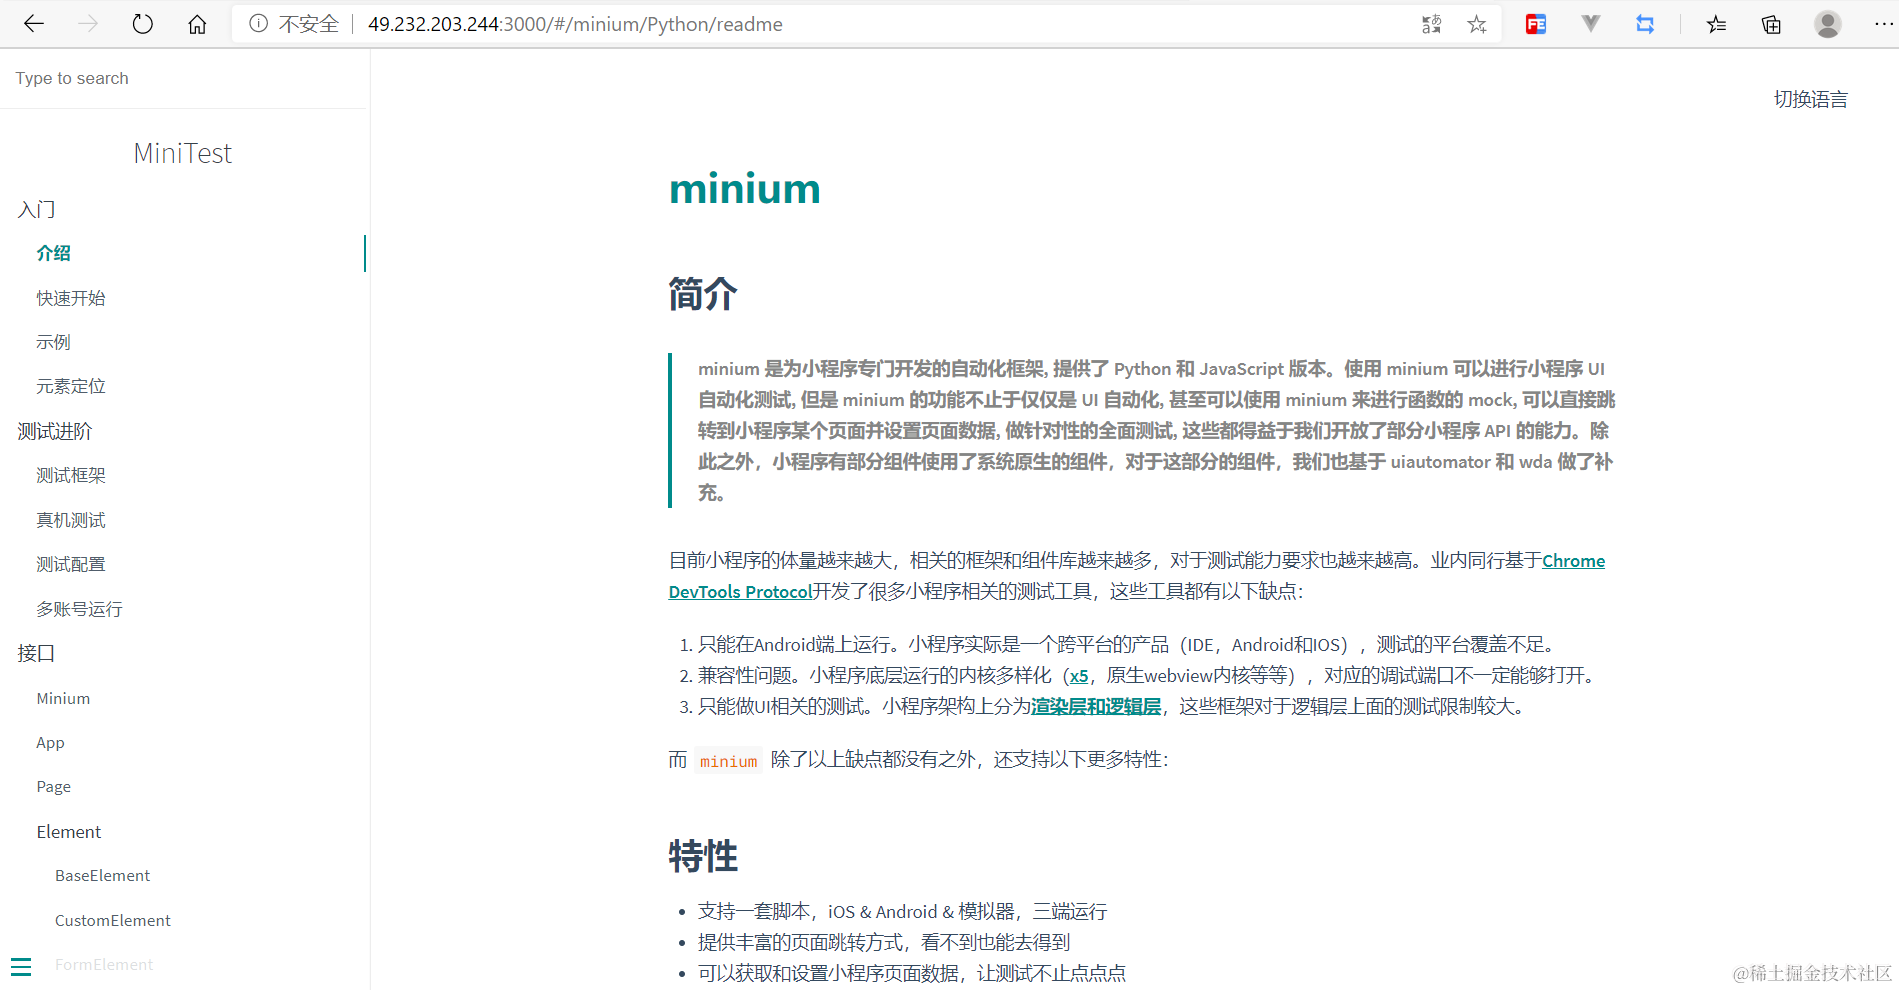Select the 介绍 sidebar item
Viewport: 1899px width, 990px height.
point(54,253)
